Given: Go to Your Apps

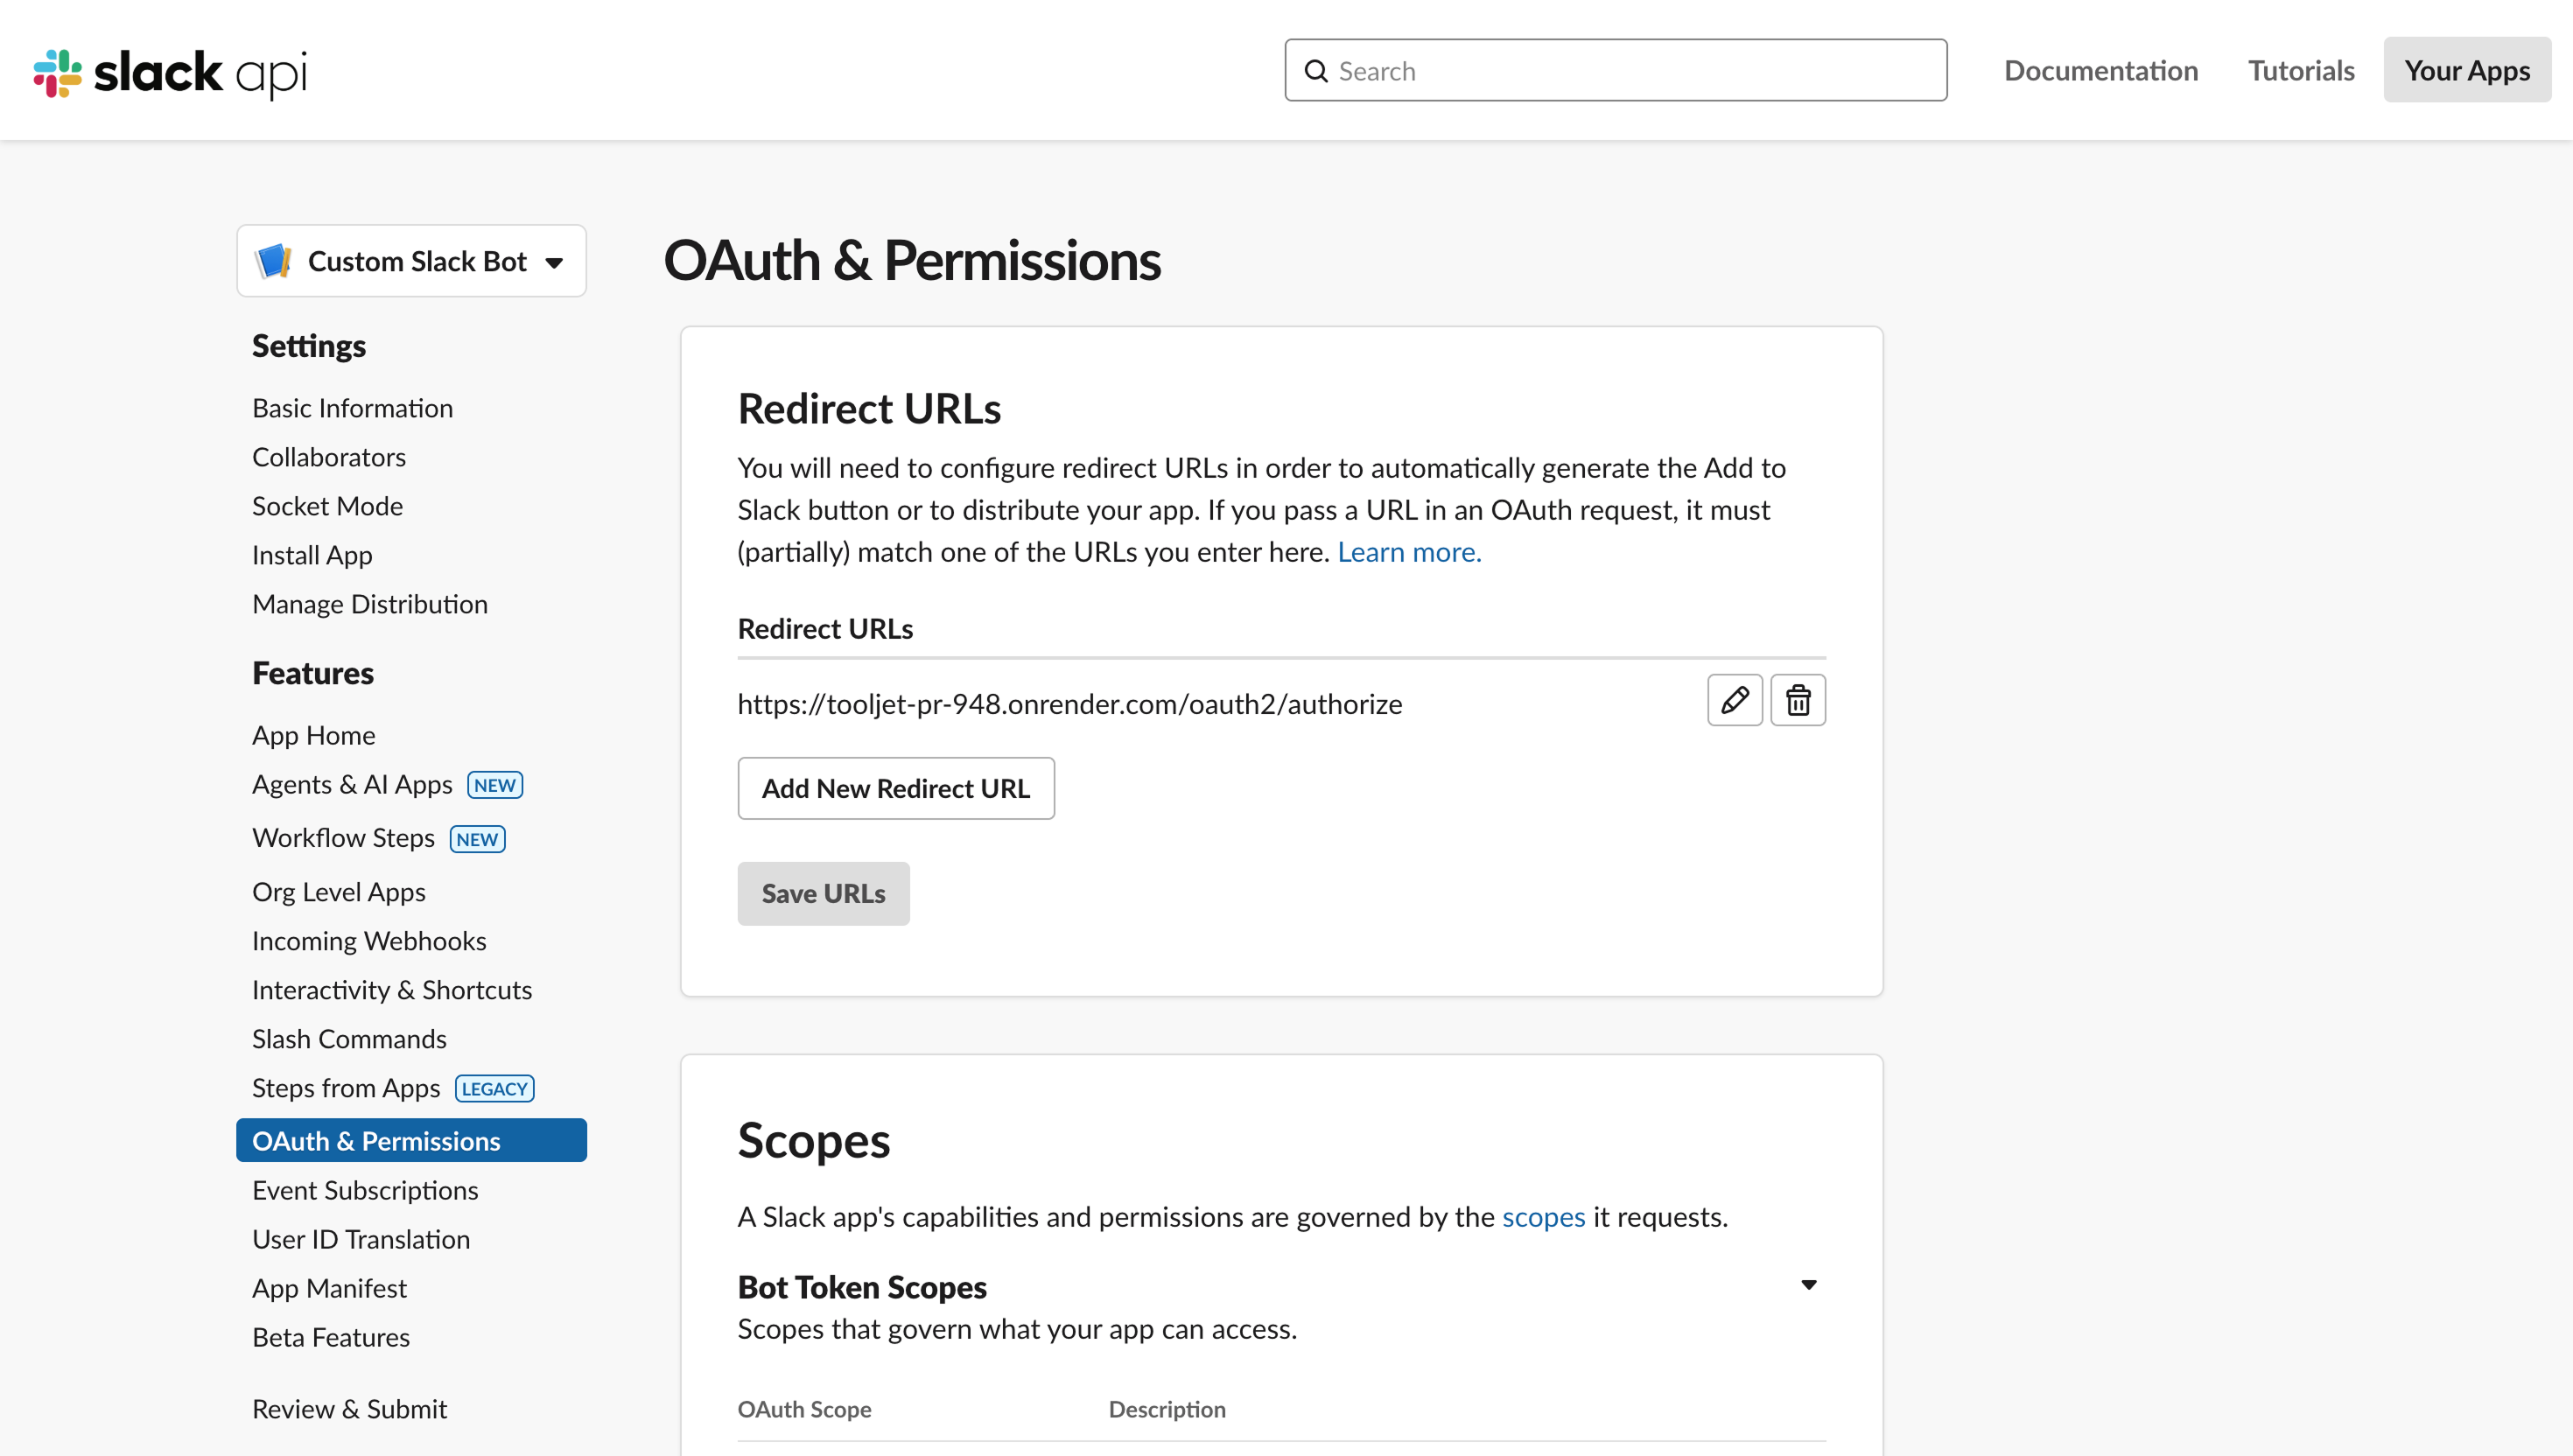Looking at the screenshot, I should click(2466, 70).
